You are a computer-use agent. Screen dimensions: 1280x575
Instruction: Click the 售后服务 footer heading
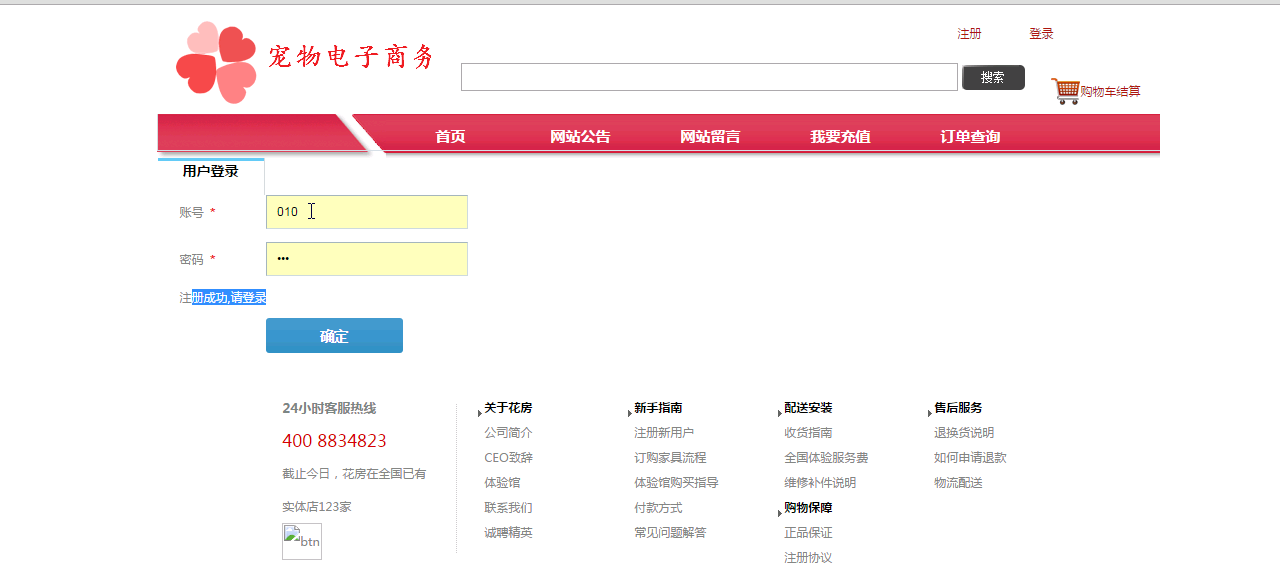coord(958,408)
